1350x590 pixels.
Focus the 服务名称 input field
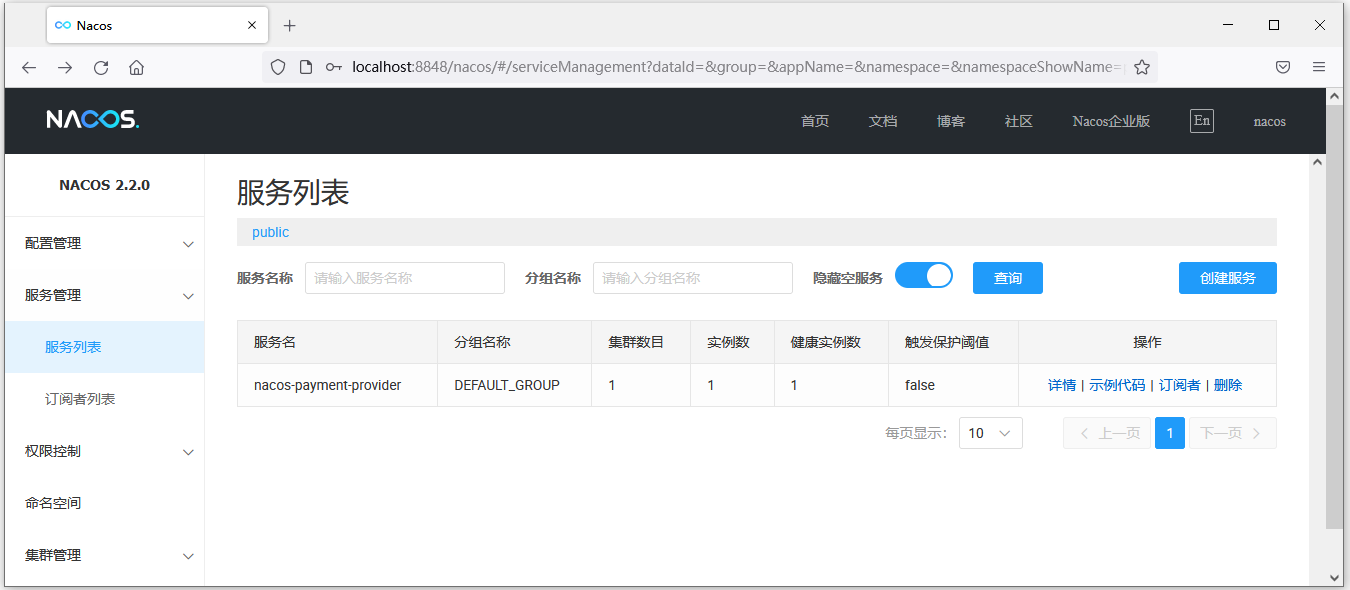(405, 278)
